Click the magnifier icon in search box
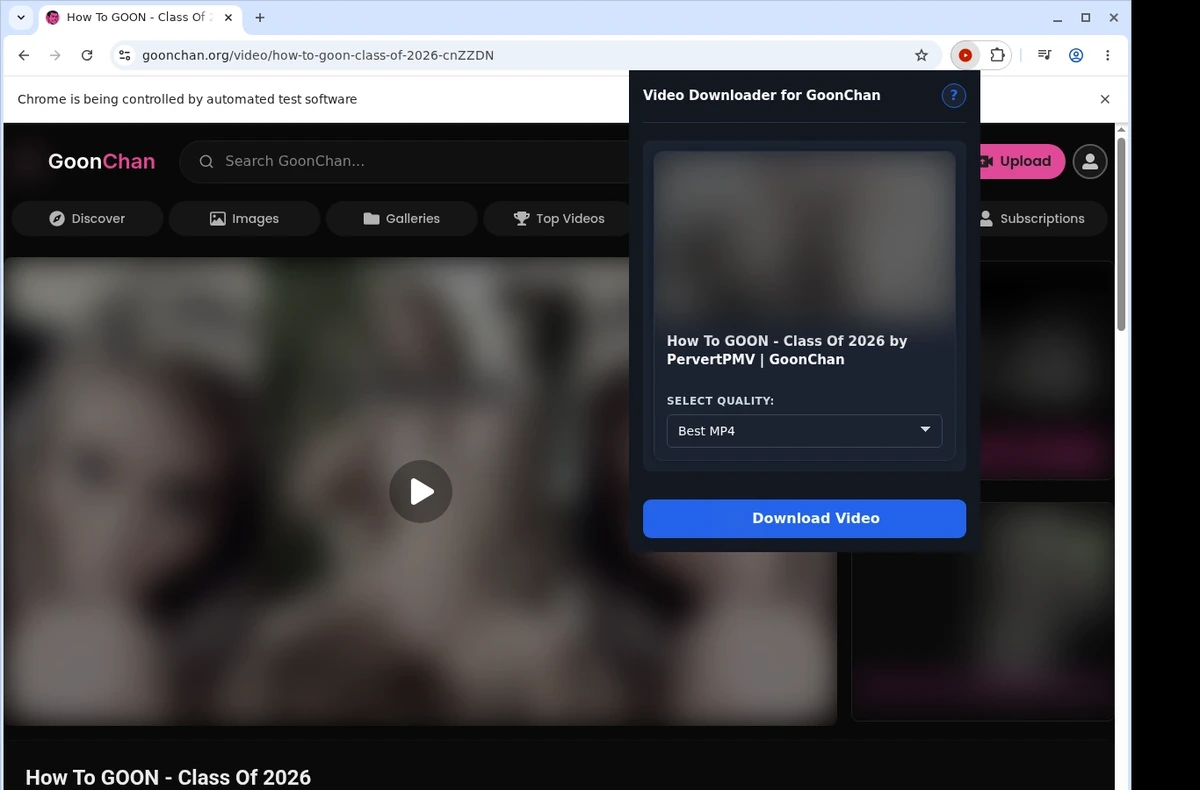Screen dimensions: 1200x790 click(206, 161)
